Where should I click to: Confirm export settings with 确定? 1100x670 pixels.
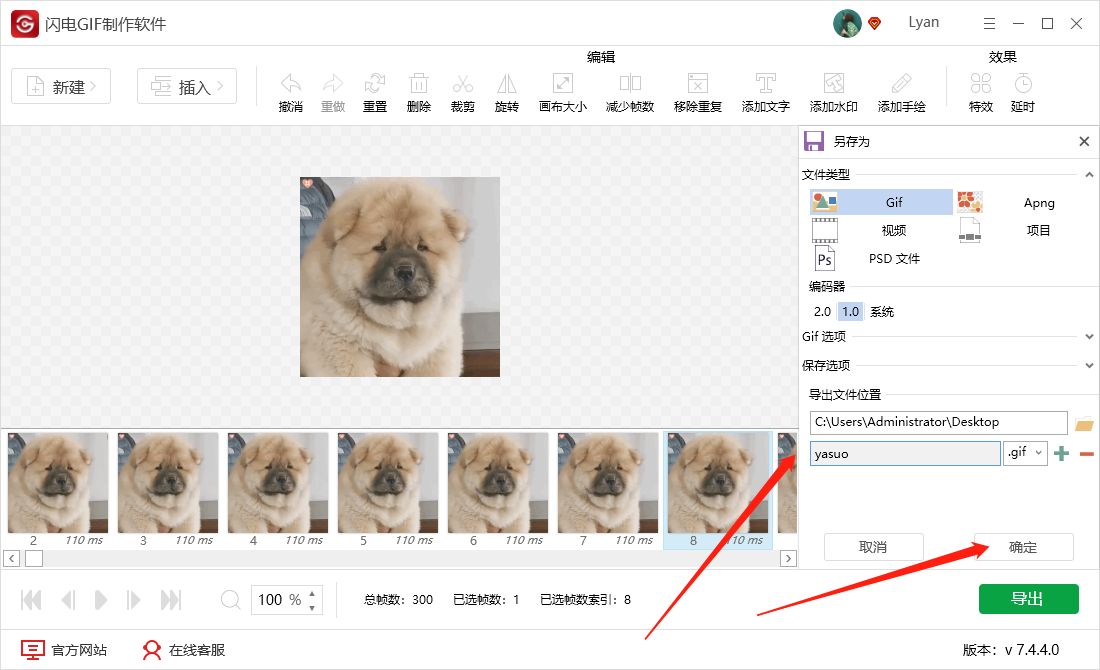(1023, 547)
